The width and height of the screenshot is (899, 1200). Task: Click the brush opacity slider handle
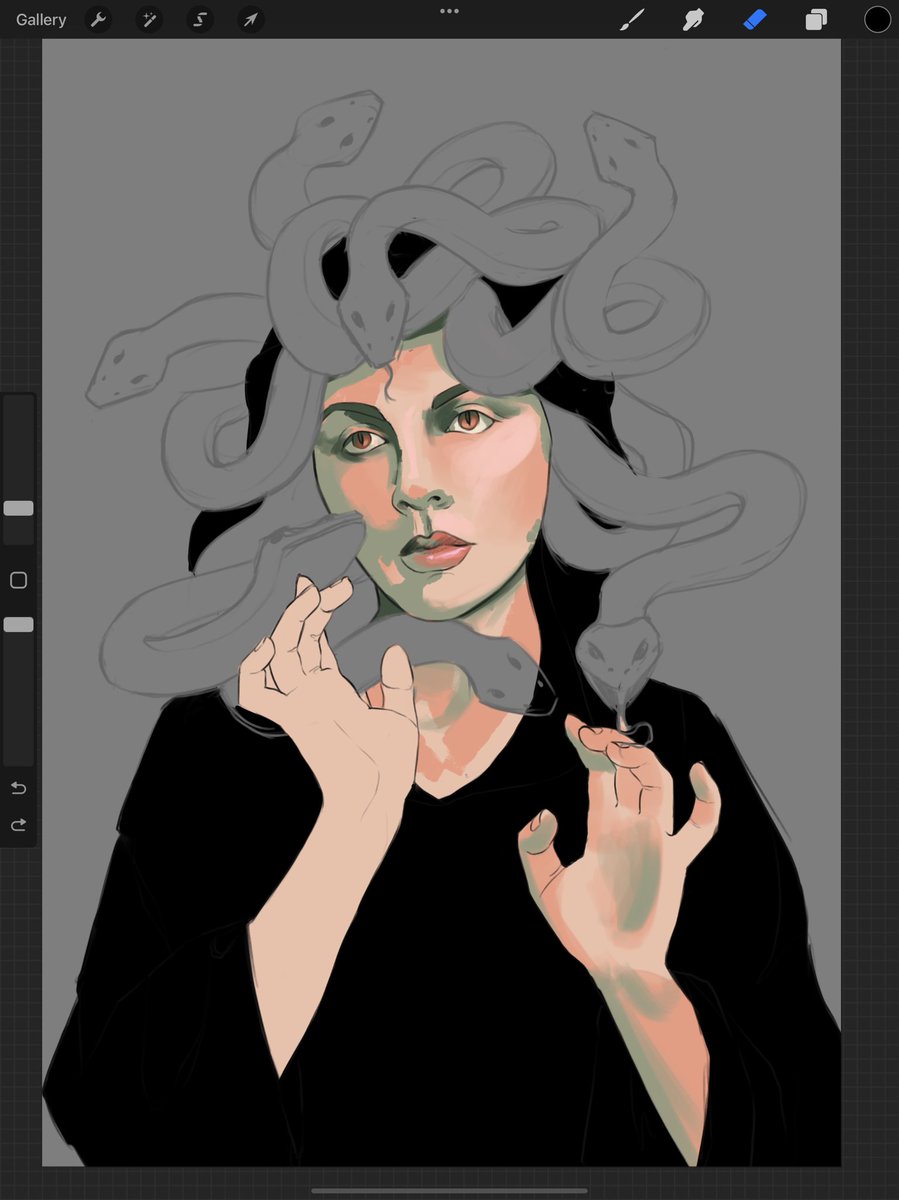click(x=18, y=624)
